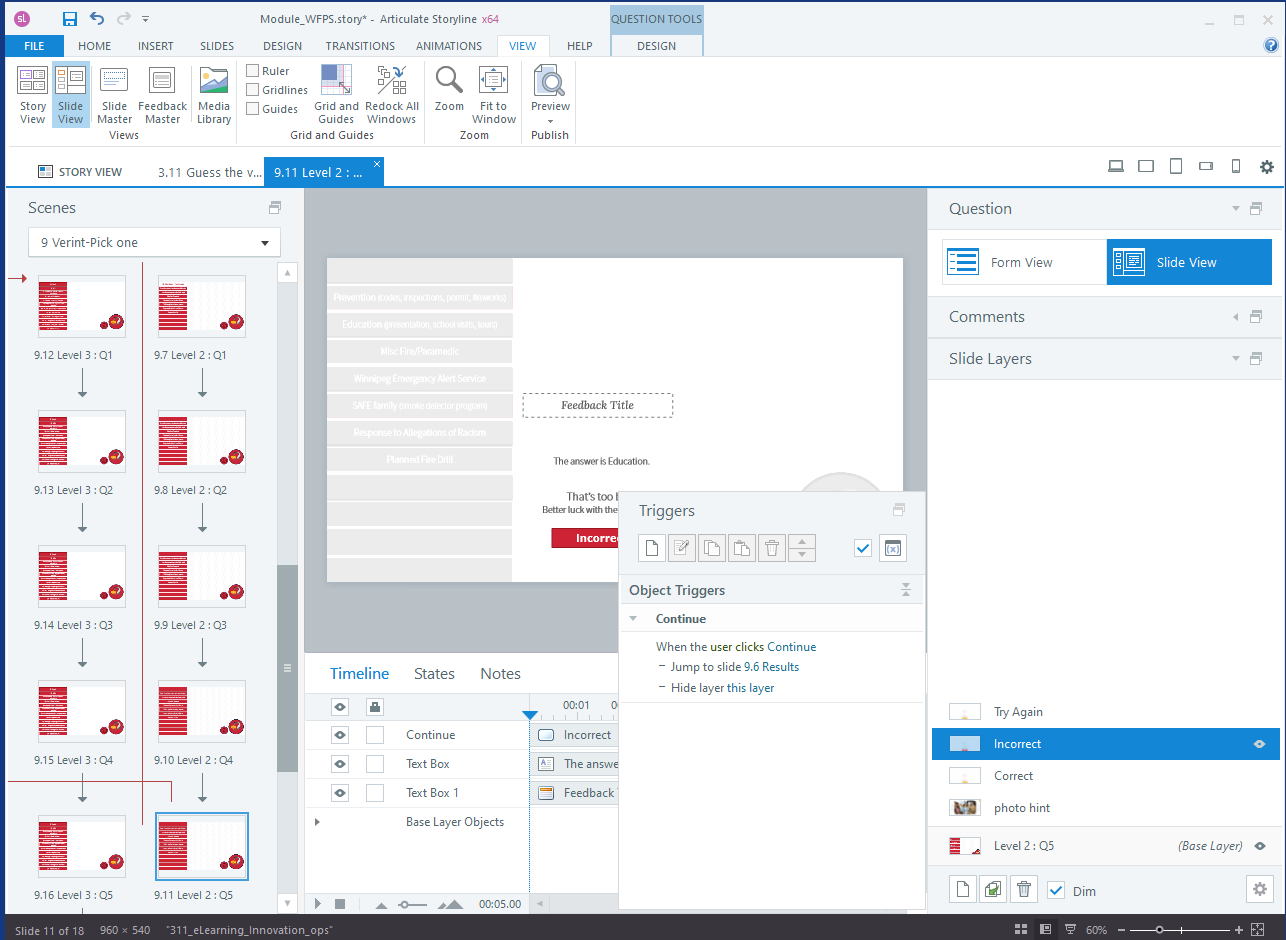The width and height of the screenshot is (1286, 940).
Task: Open the scene dropdown 9 Verint-Pick one
Action: 154,242
